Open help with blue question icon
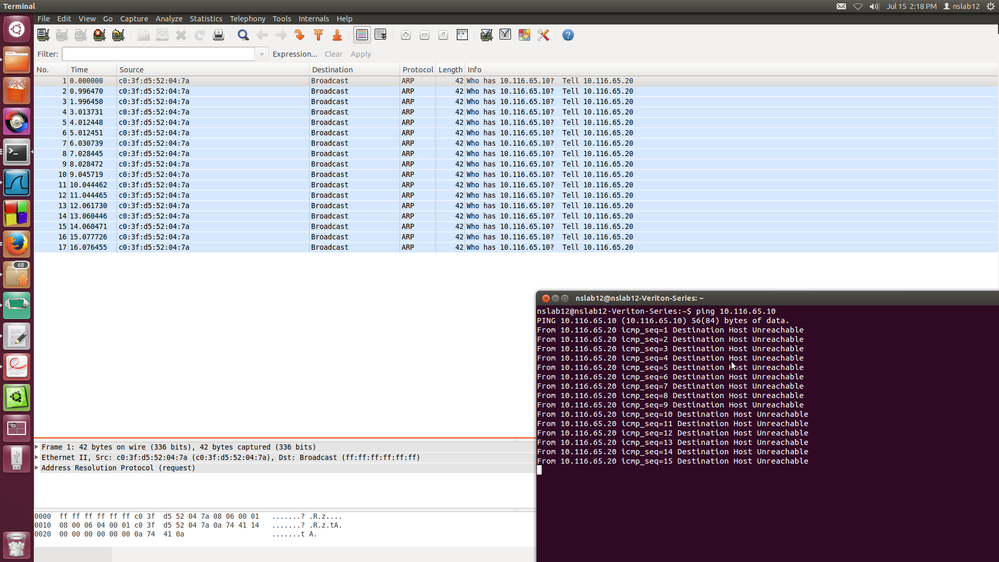999x562 pixels. [568, 35]
